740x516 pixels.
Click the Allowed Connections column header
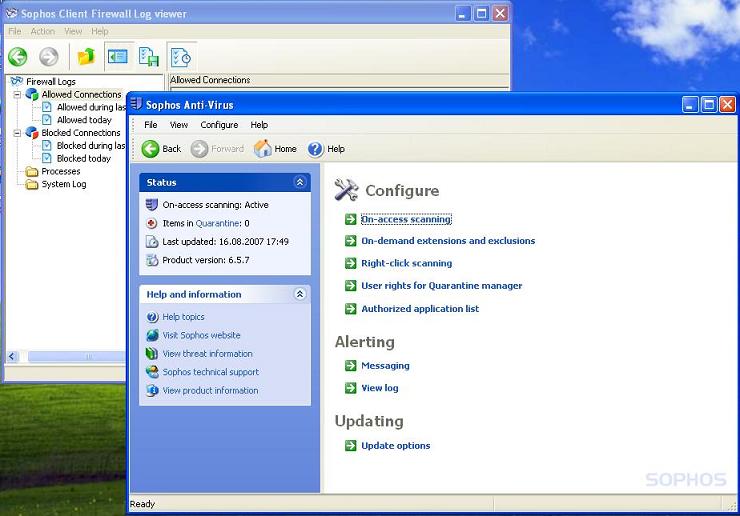tap(338, 80)
